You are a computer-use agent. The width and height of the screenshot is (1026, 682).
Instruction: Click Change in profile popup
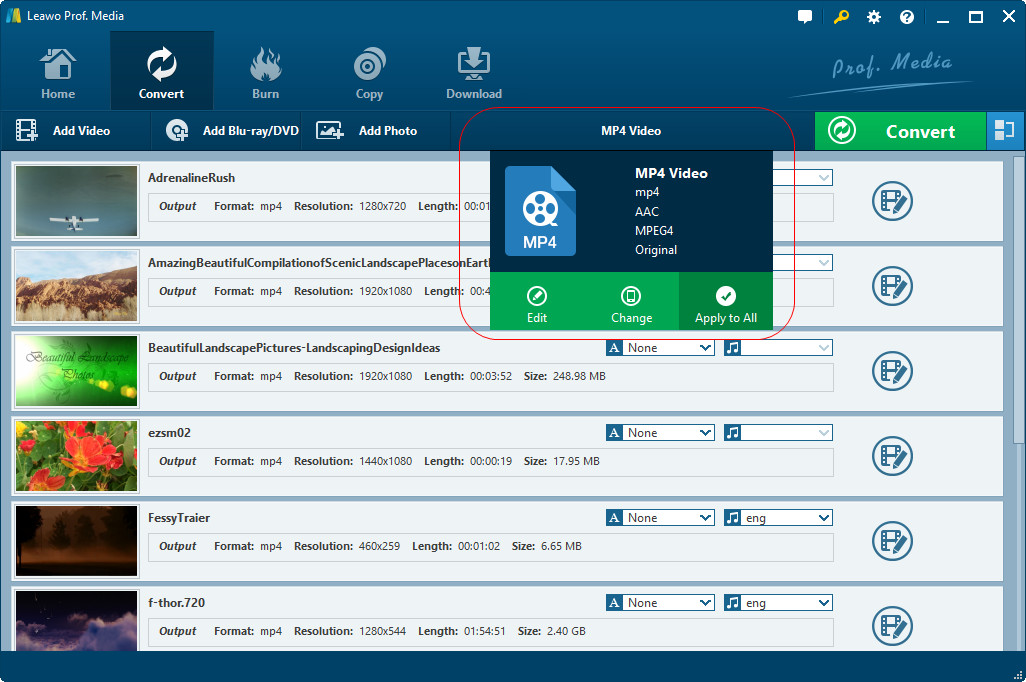(631, 304)
